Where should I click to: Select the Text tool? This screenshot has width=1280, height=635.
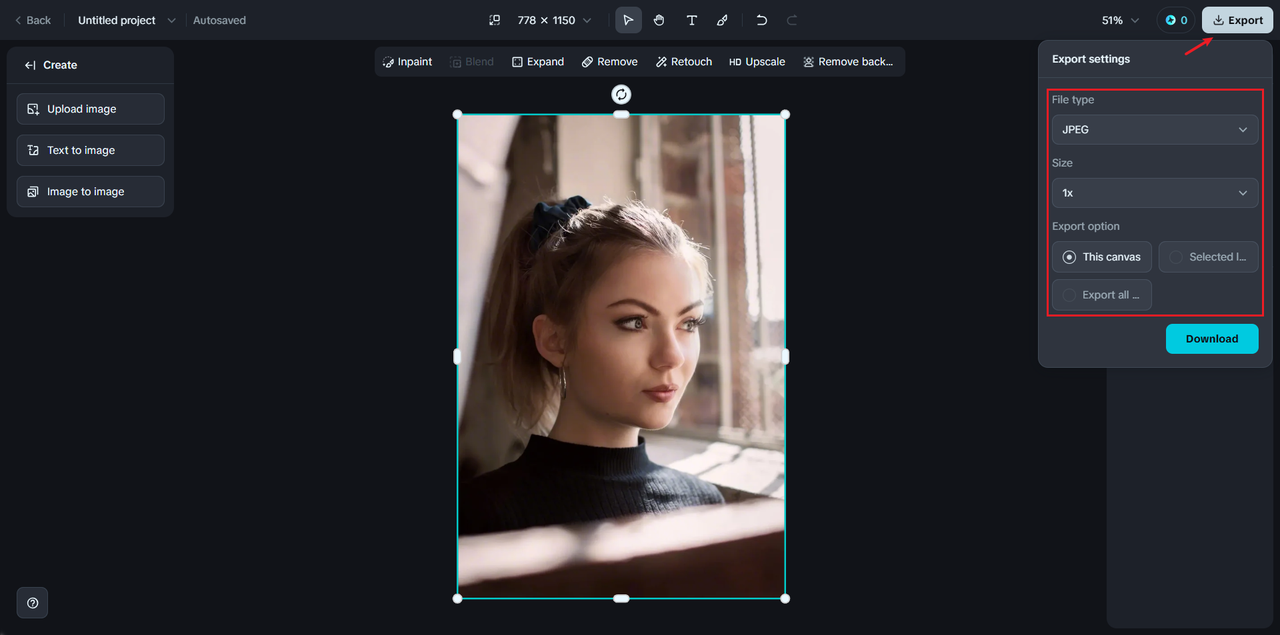(691, 20)
